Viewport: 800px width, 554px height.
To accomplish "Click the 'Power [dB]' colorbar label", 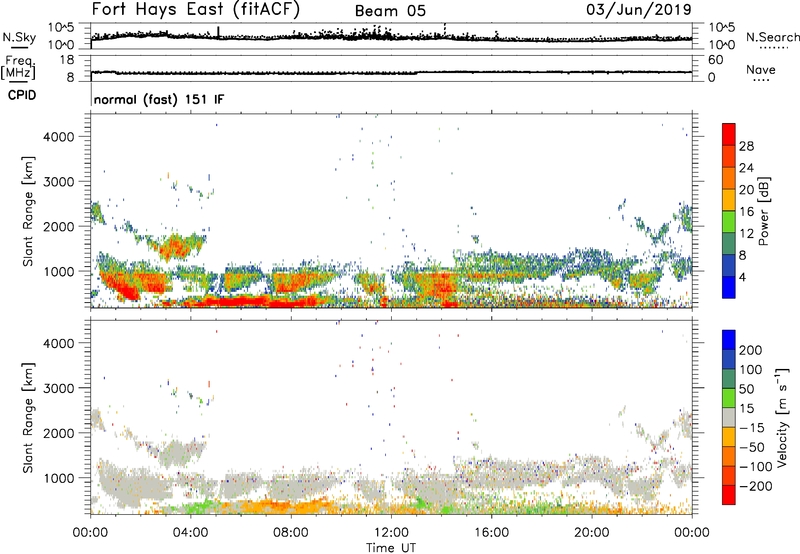I will pos(763,211).
